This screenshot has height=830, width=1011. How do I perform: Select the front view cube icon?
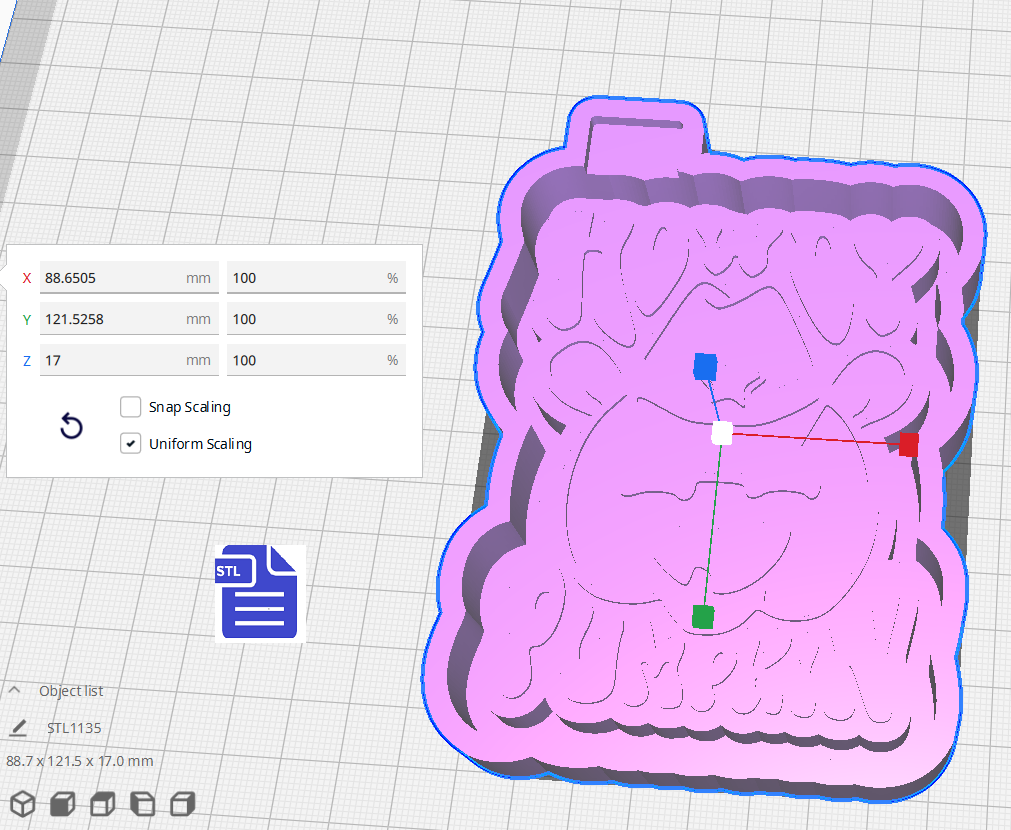click(63, 803)
